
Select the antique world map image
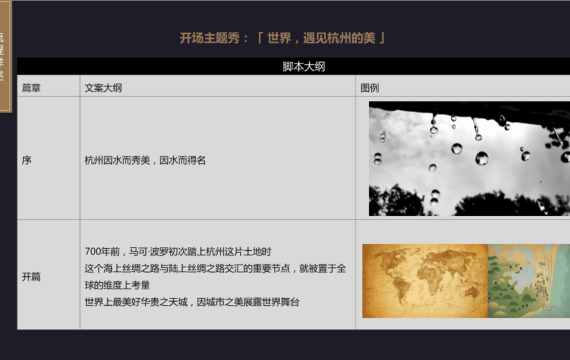coord(425,281)
